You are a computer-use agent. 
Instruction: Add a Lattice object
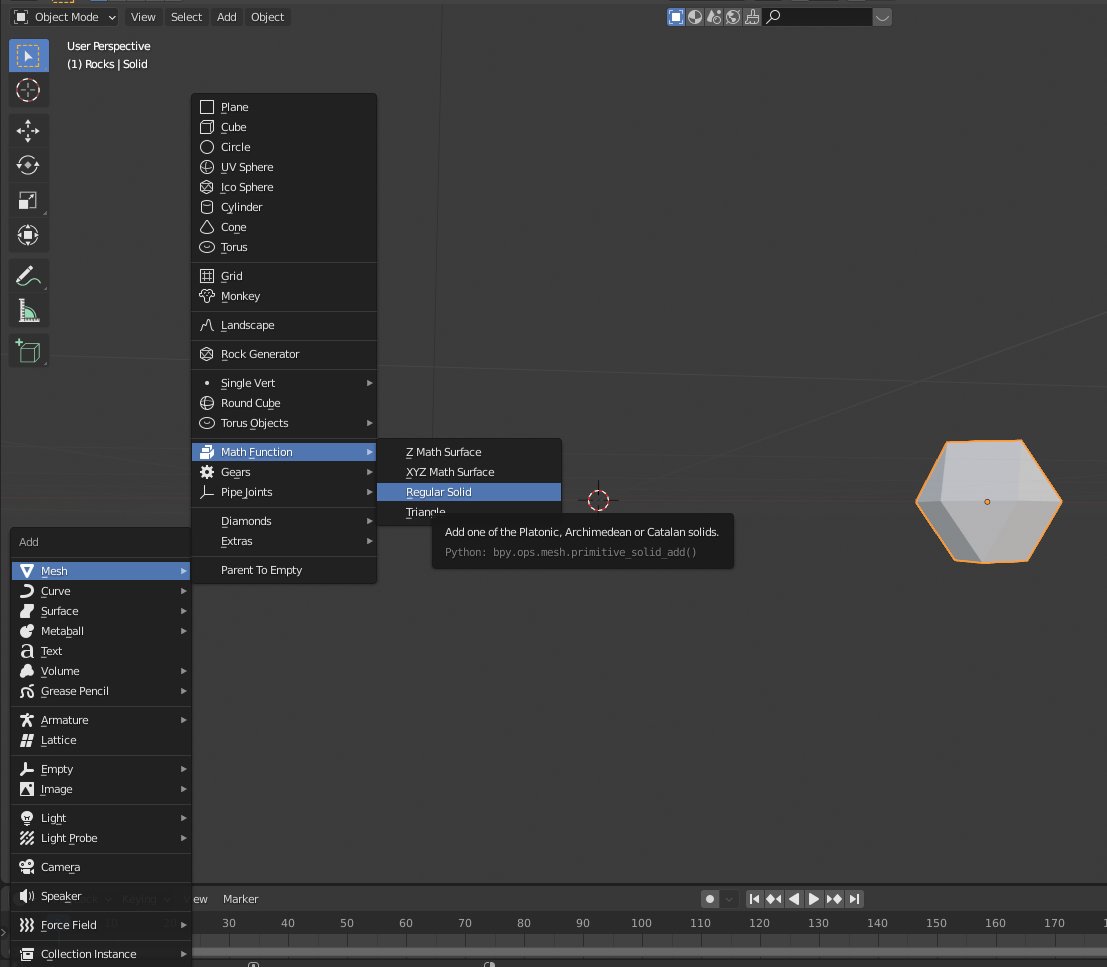pyautogui.click(x=101, y=740)
